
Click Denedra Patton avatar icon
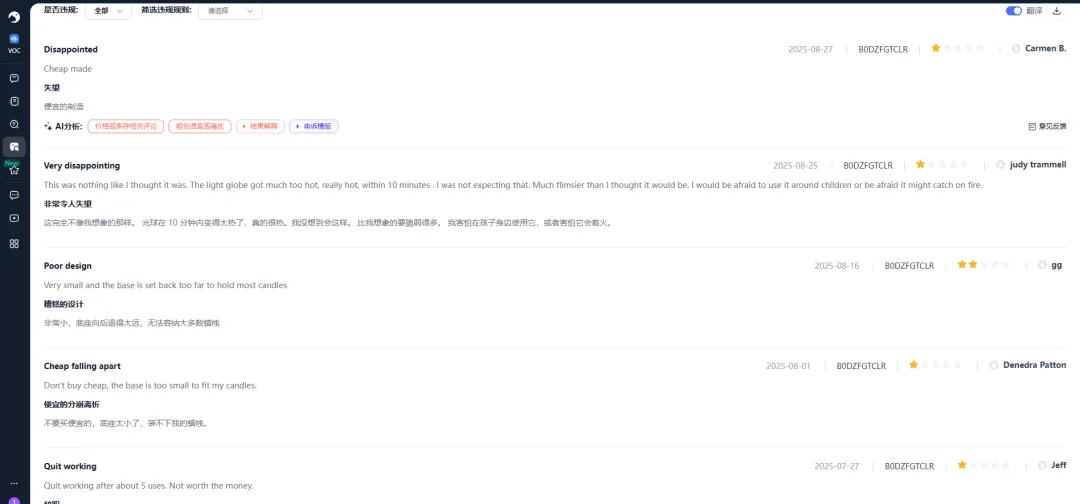pos(994,365)
